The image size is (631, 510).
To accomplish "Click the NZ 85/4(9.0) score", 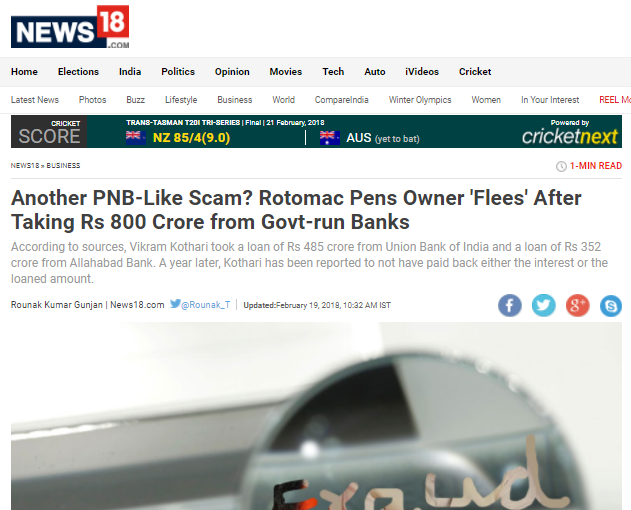I will click(191, 138).
